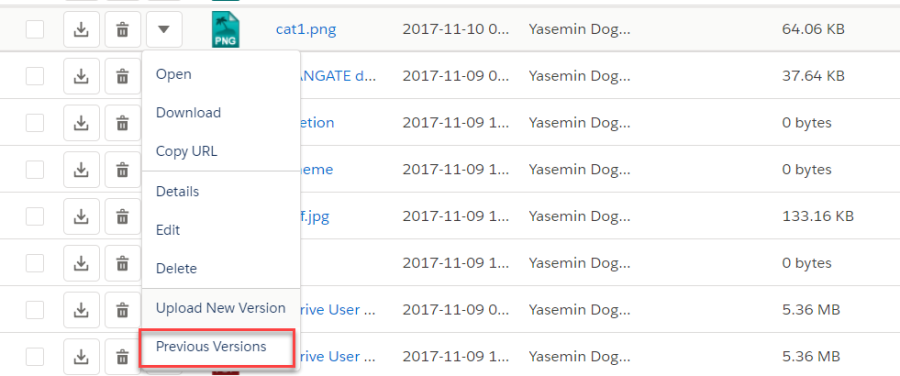
Task: Click download icon in 5.36 MB first row
Action: click(82, 310)
